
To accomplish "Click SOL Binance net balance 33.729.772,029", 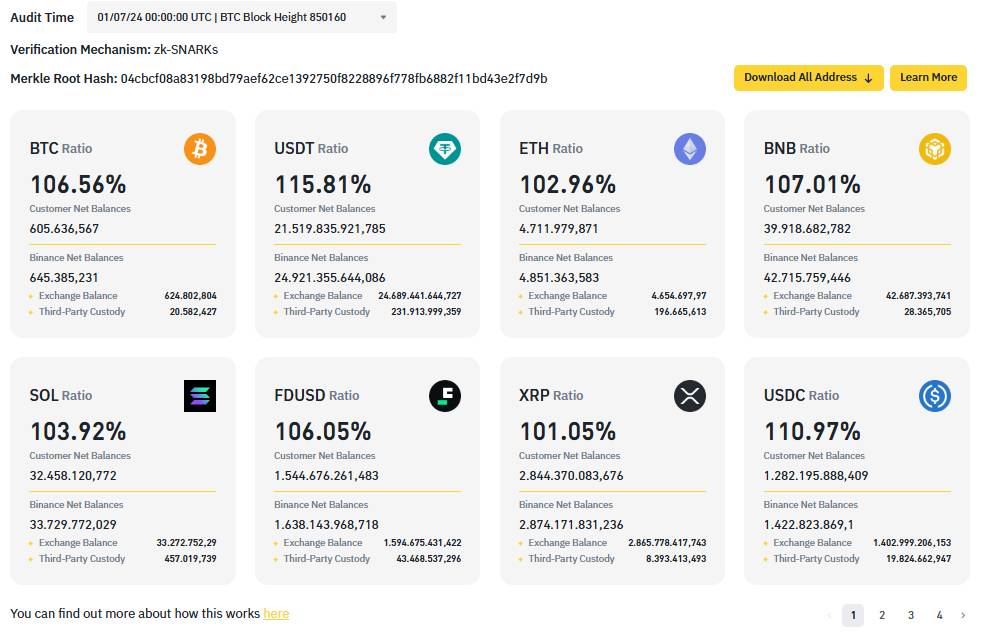I will pyautogui.click(x=73, y=525).
